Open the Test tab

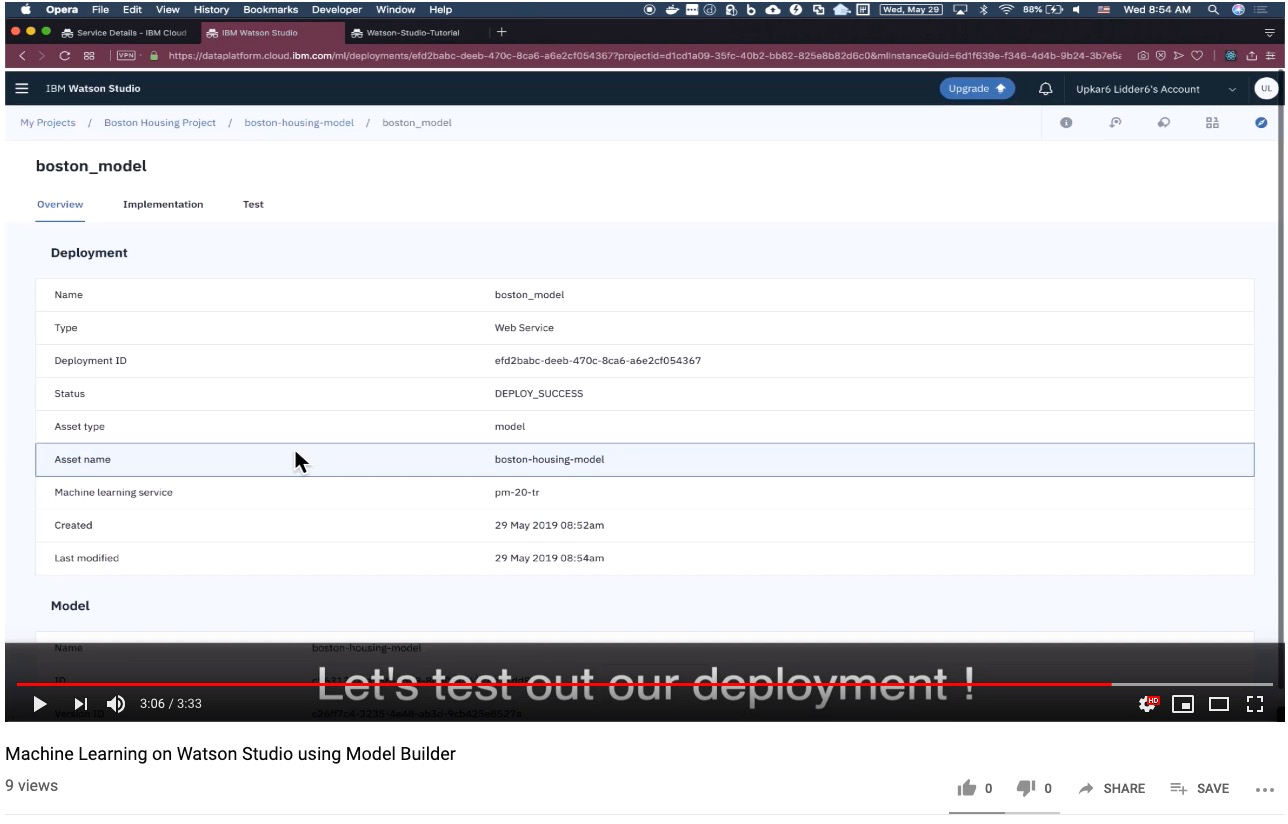pos(253,204)
